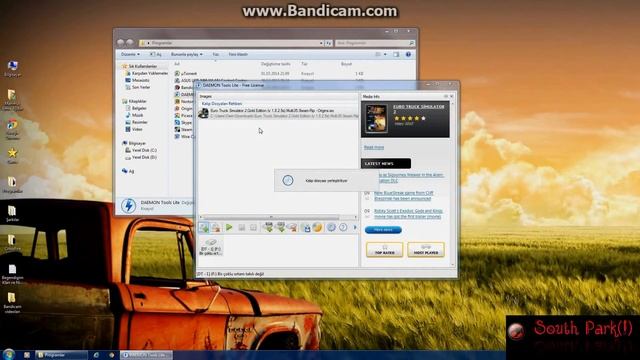Click the Add DT virtual drive icon
The image size is (640, 360).
pos(268,227)
